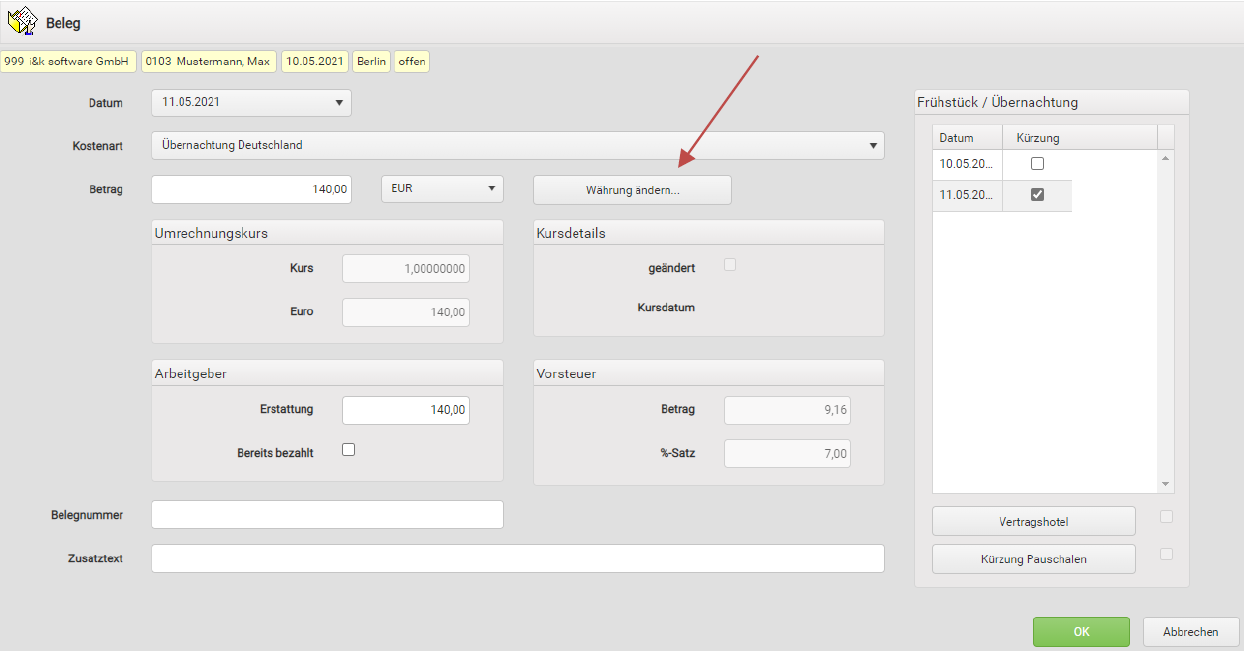Image resolution: width=1246 pixels, height=652 pixels.
Task: Click into the Belegnummer field
Action: pos(327,515)
